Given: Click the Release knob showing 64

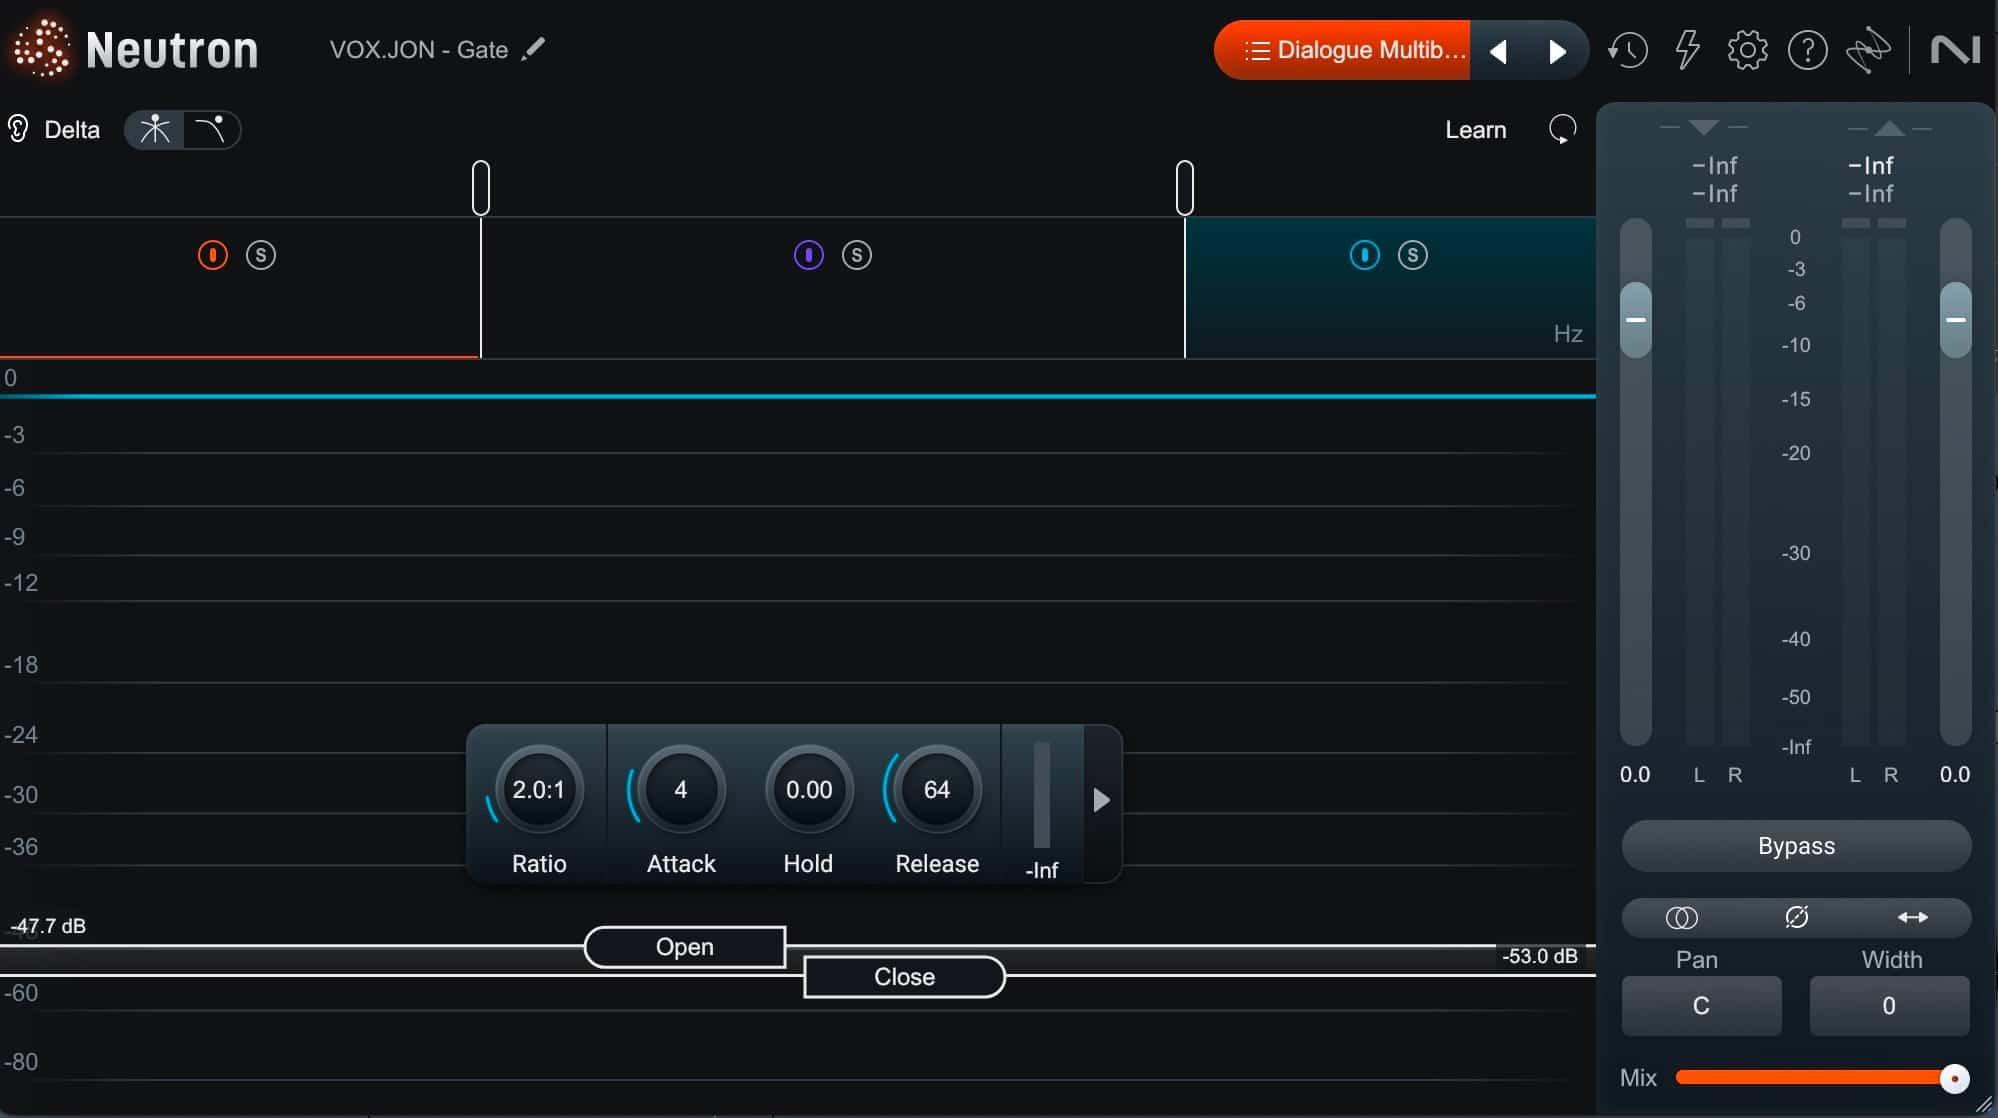Looking at the screenshot, I should pyautogui.click(x=937, y=790).
